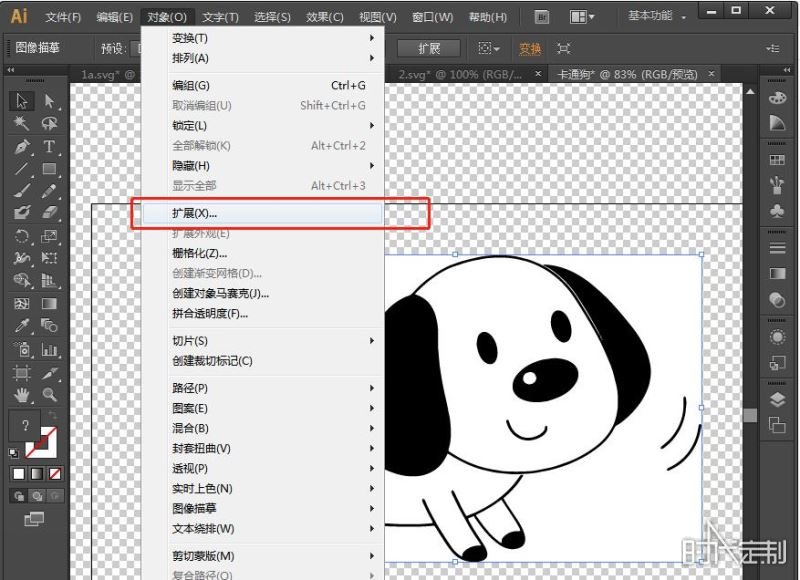Select the Rotate tool

pyautogui.click(x=21, y=236)
